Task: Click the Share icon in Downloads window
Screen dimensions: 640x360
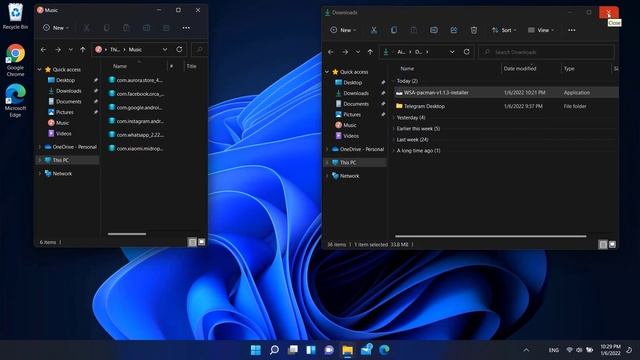Action: [x=454, y=30]
